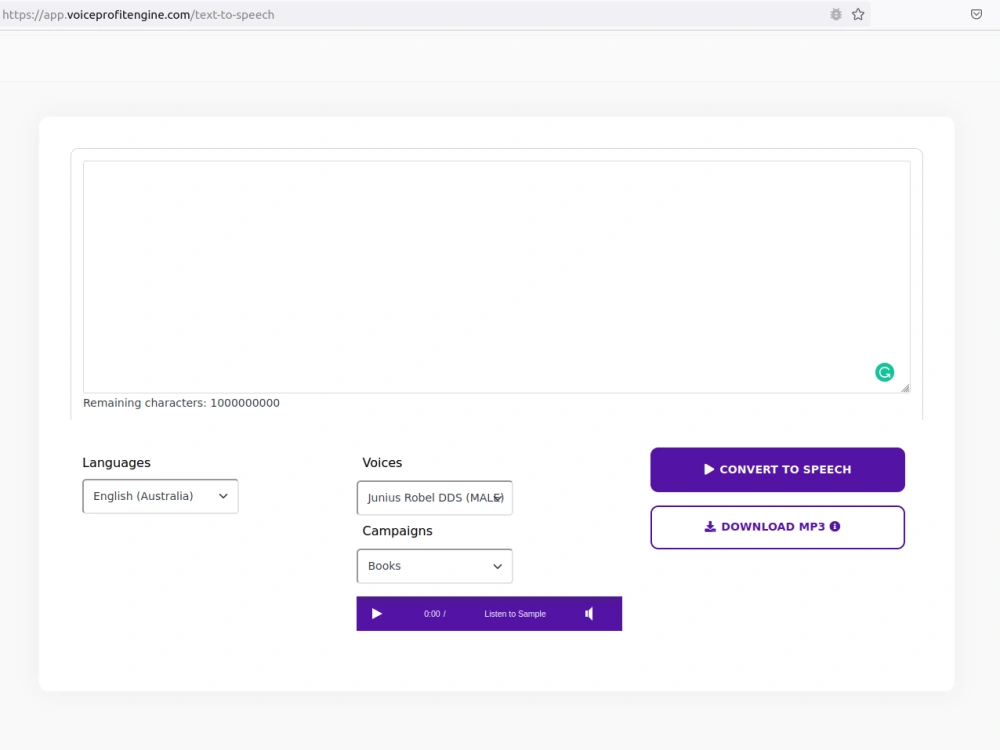Click the Convert to Speech button

point(777,469)
